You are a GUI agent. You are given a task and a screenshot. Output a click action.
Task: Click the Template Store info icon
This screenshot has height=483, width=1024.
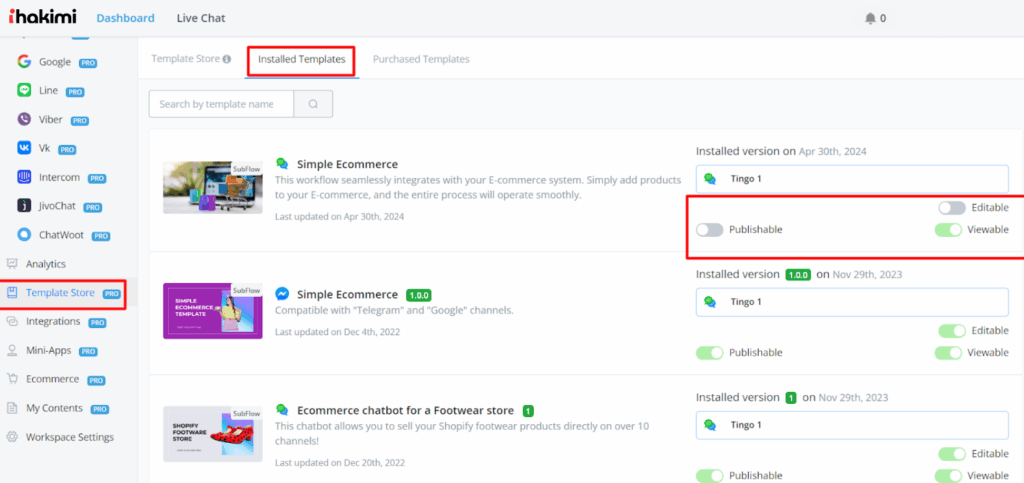227,59
